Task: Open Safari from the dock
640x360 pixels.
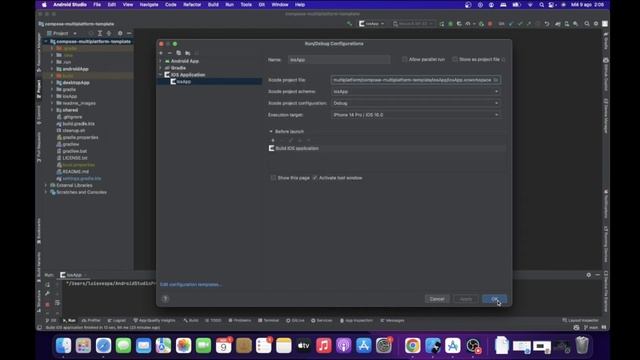Action: [103, 346]
